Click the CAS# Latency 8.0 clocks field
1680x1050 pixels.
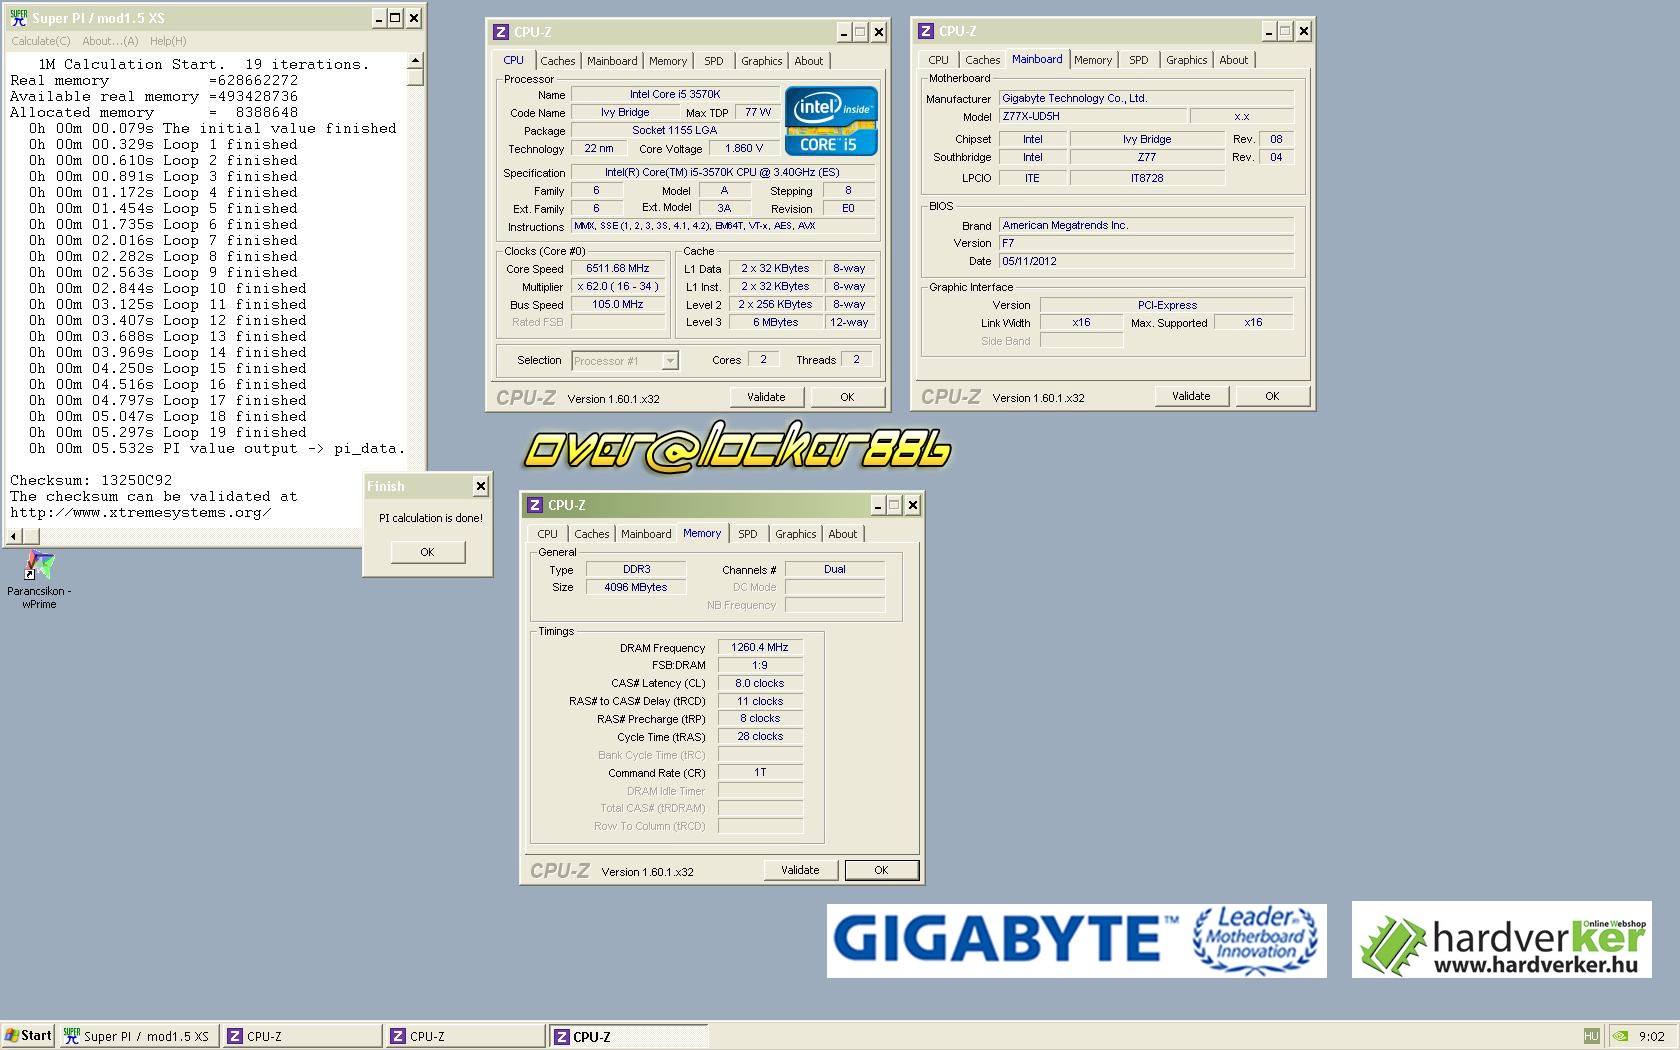[760, 683]
